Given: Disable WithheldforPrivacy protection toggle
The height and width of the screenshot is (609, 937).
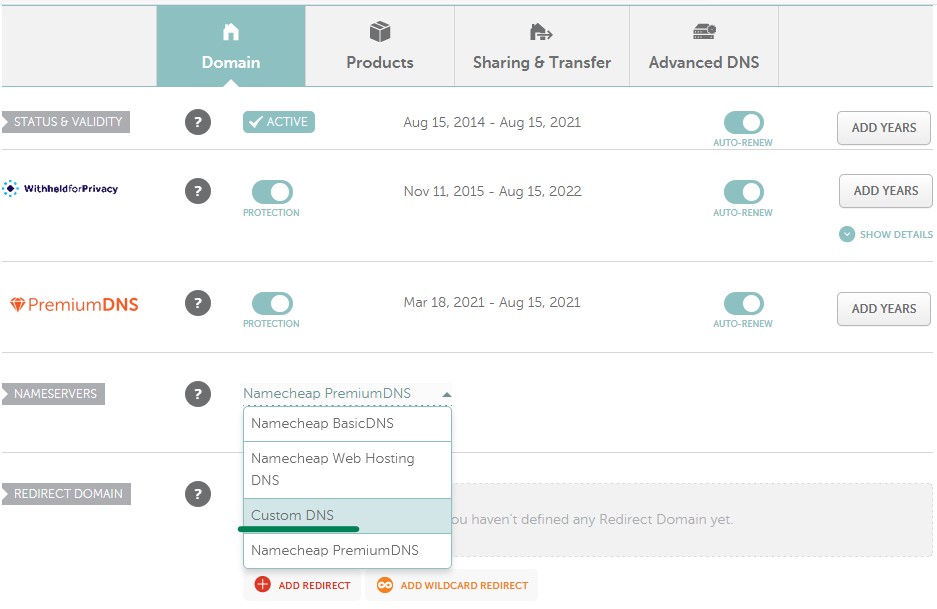Looking at the screenshot, I should [272, 192].
